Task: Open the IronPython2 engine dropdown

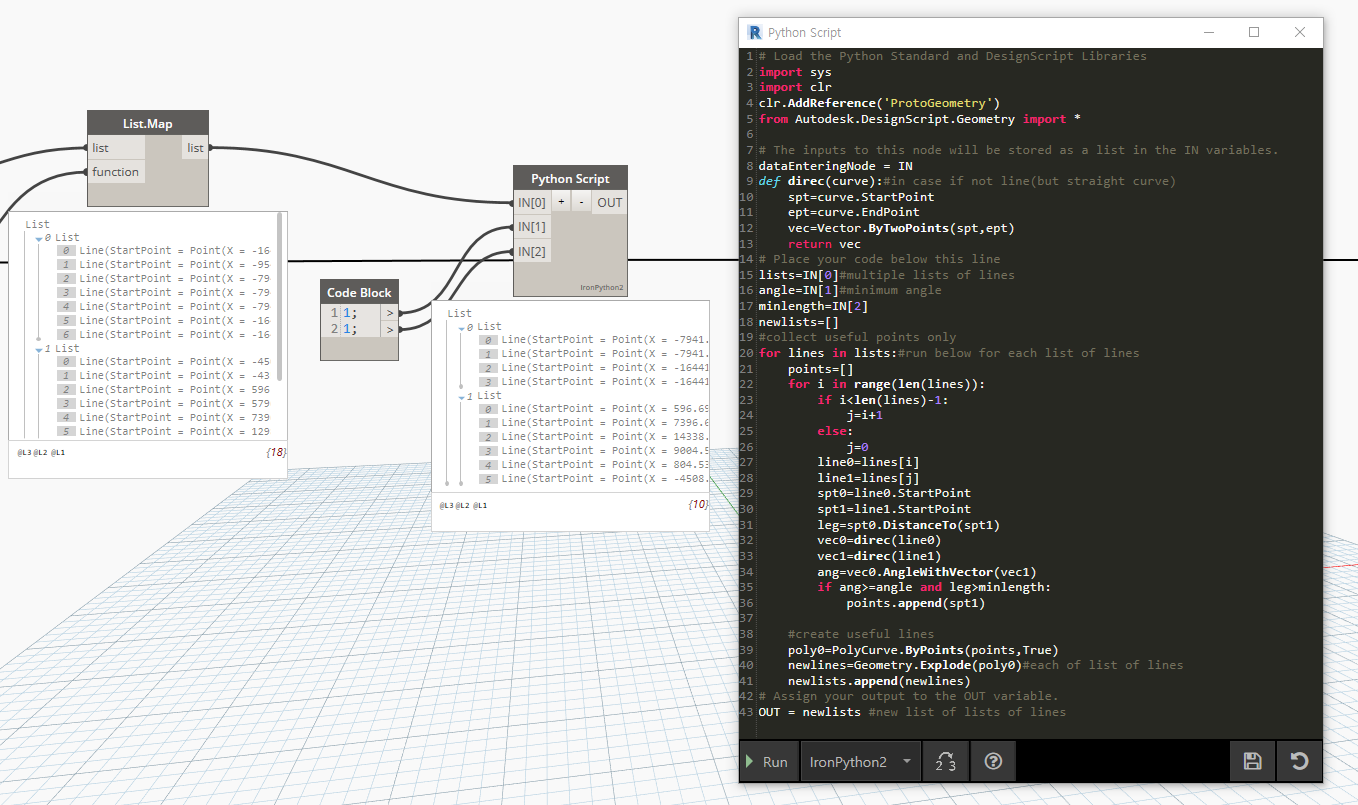Action: click(x=860, y=762)
